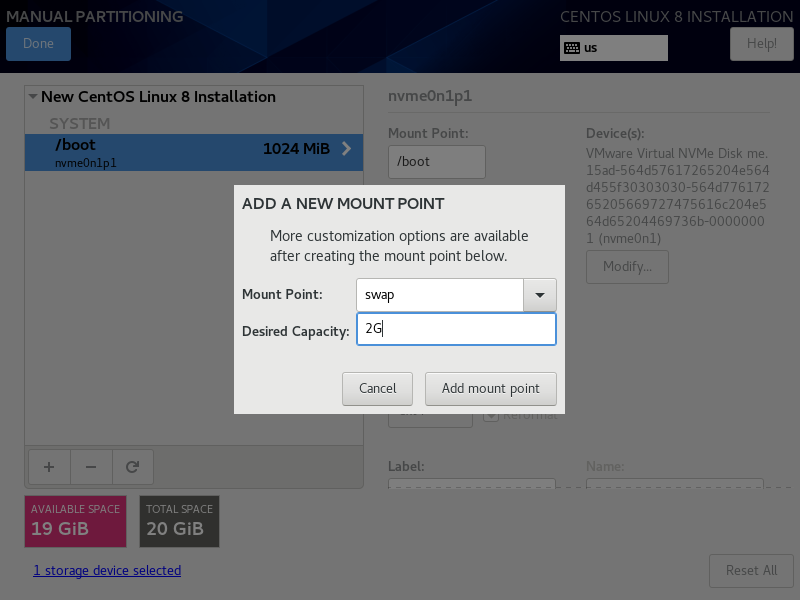The width and height of the screenshot is (800, 600).
Task: Click the ADD A NEW MOUNT POINT title
Action: click(343, 204)
